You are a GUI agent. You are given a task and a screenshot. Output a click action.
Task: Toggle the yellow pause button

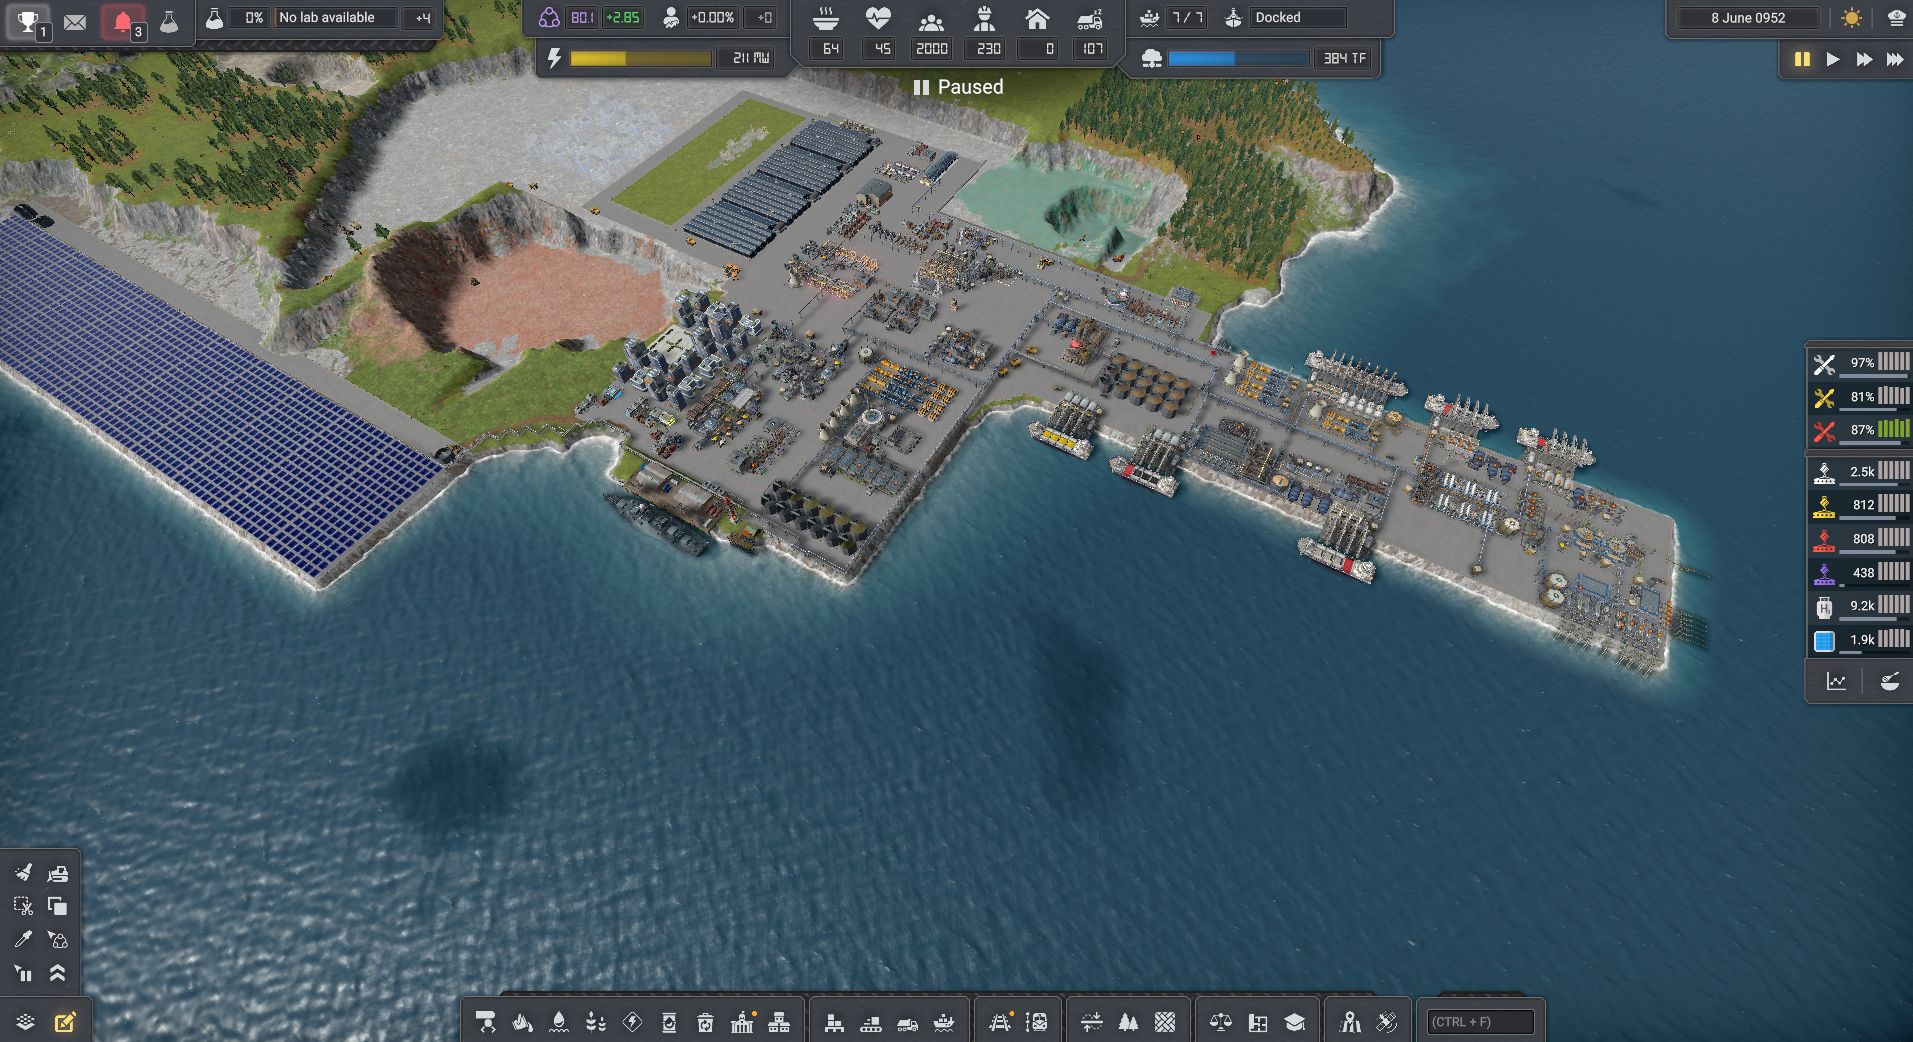point(1802,59)
